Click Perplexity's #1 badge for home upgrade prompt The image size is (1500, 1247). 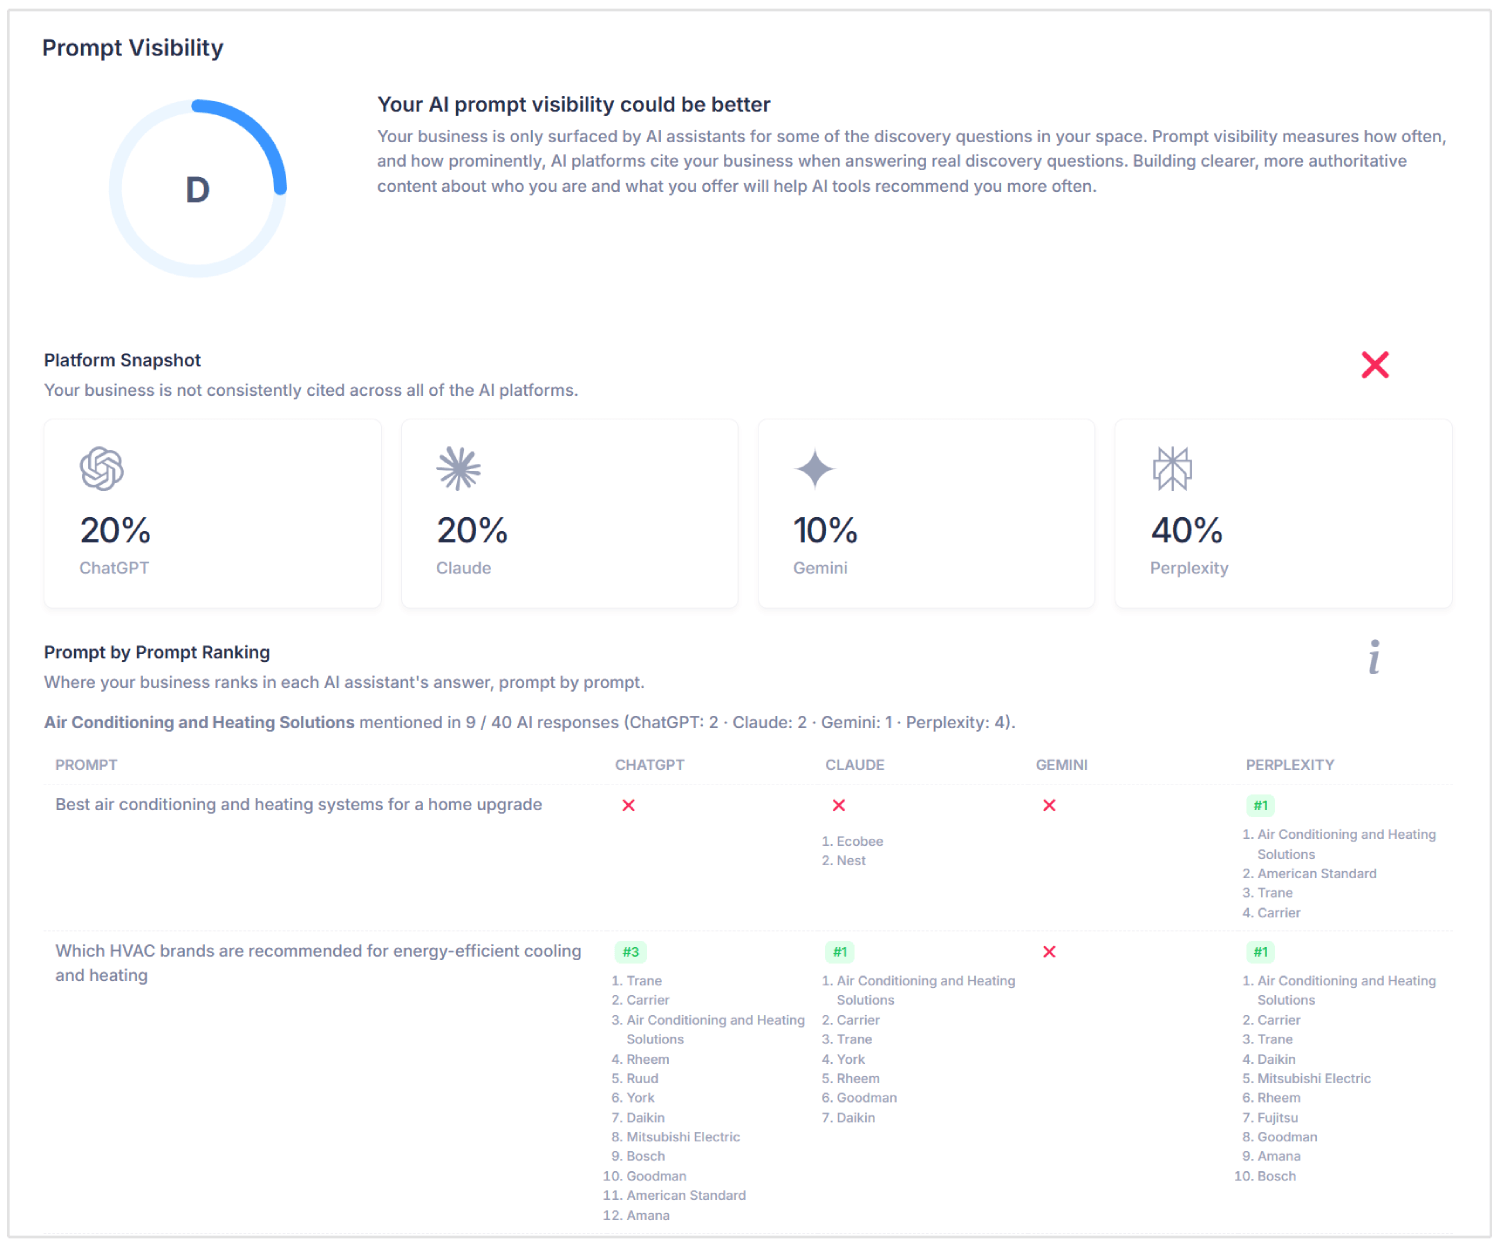[1261, 806]
